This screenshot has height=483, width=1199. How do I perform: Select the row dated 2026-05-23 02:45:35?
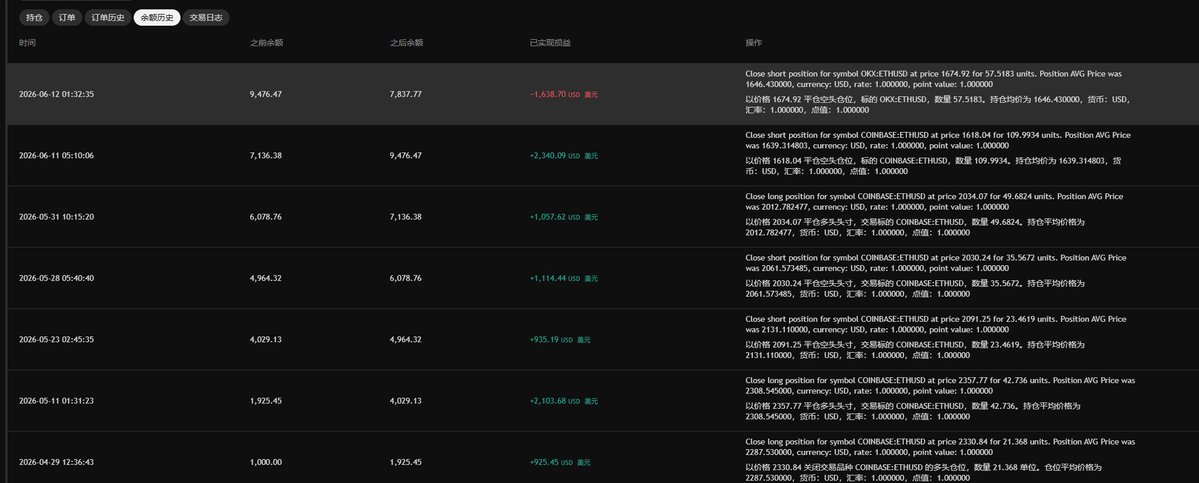point(603,339)
